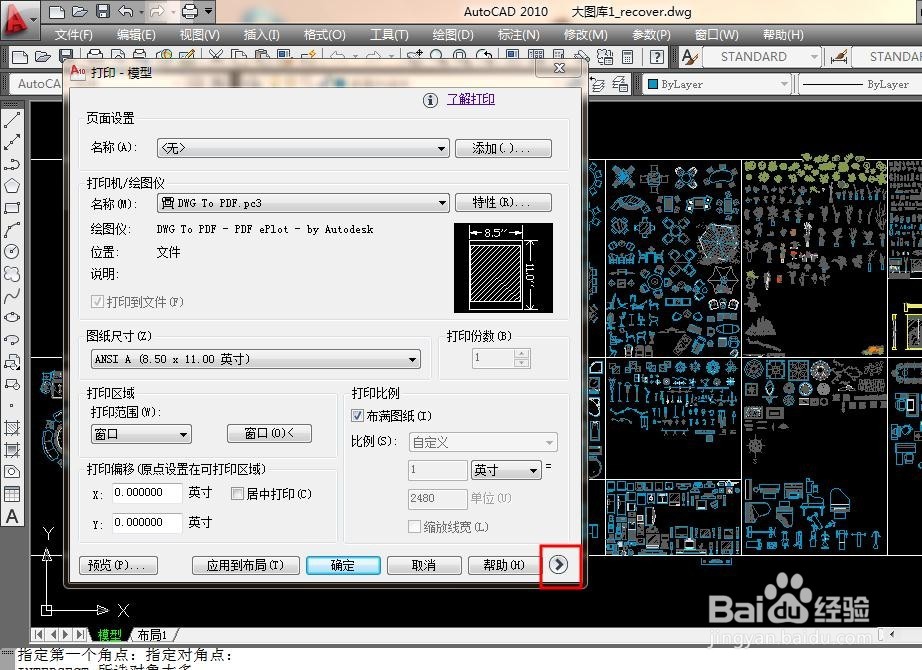Click the Preview (预览) button
The width and height of the screenshot is (922, 670).
pos(118,565)
